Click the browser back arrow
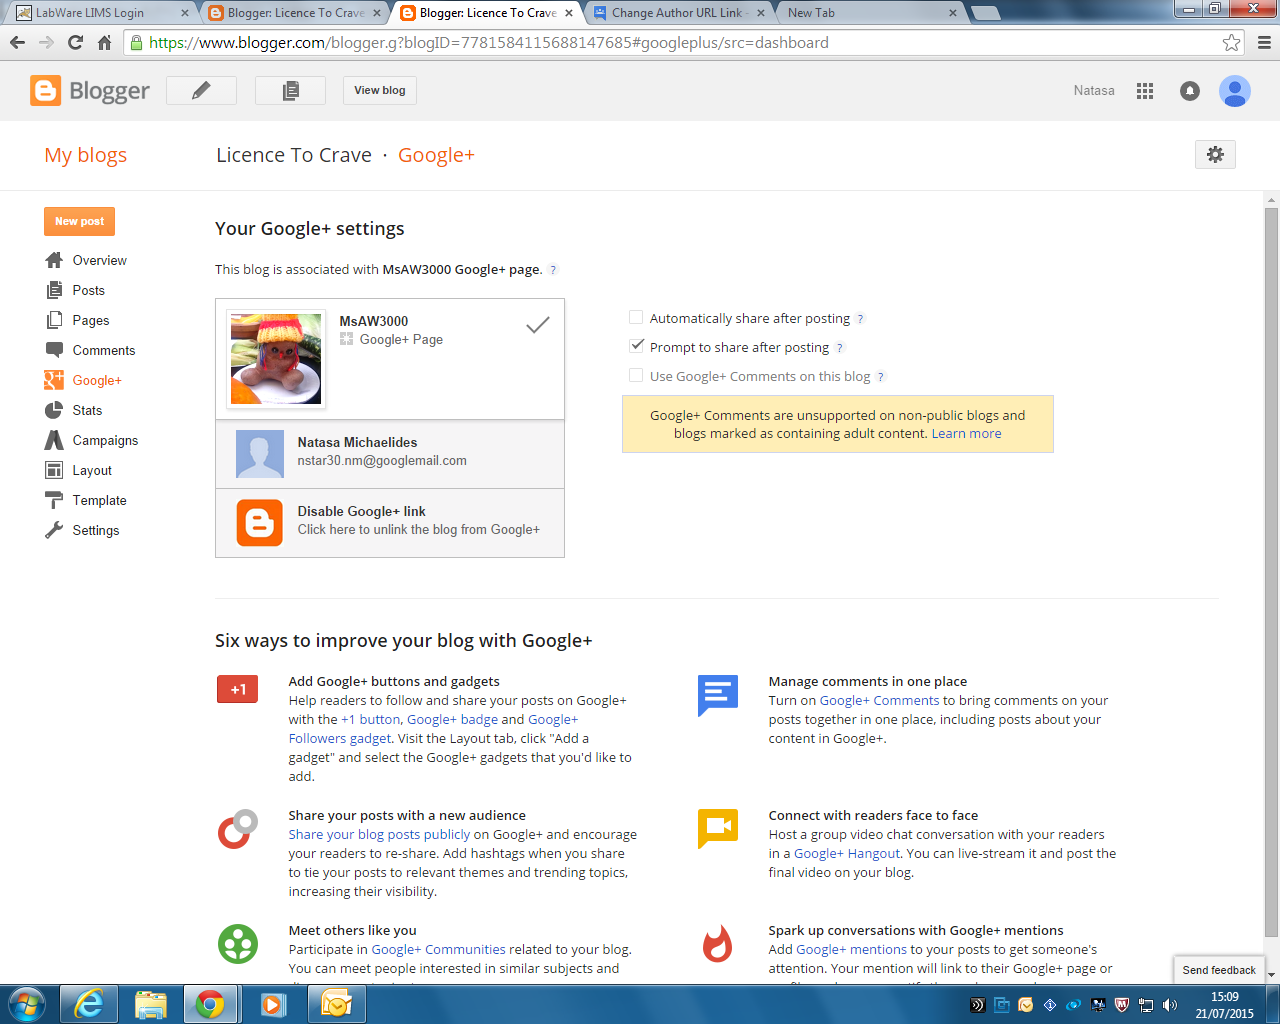This screenshot has width=1280, height=1024. [17, 42]
